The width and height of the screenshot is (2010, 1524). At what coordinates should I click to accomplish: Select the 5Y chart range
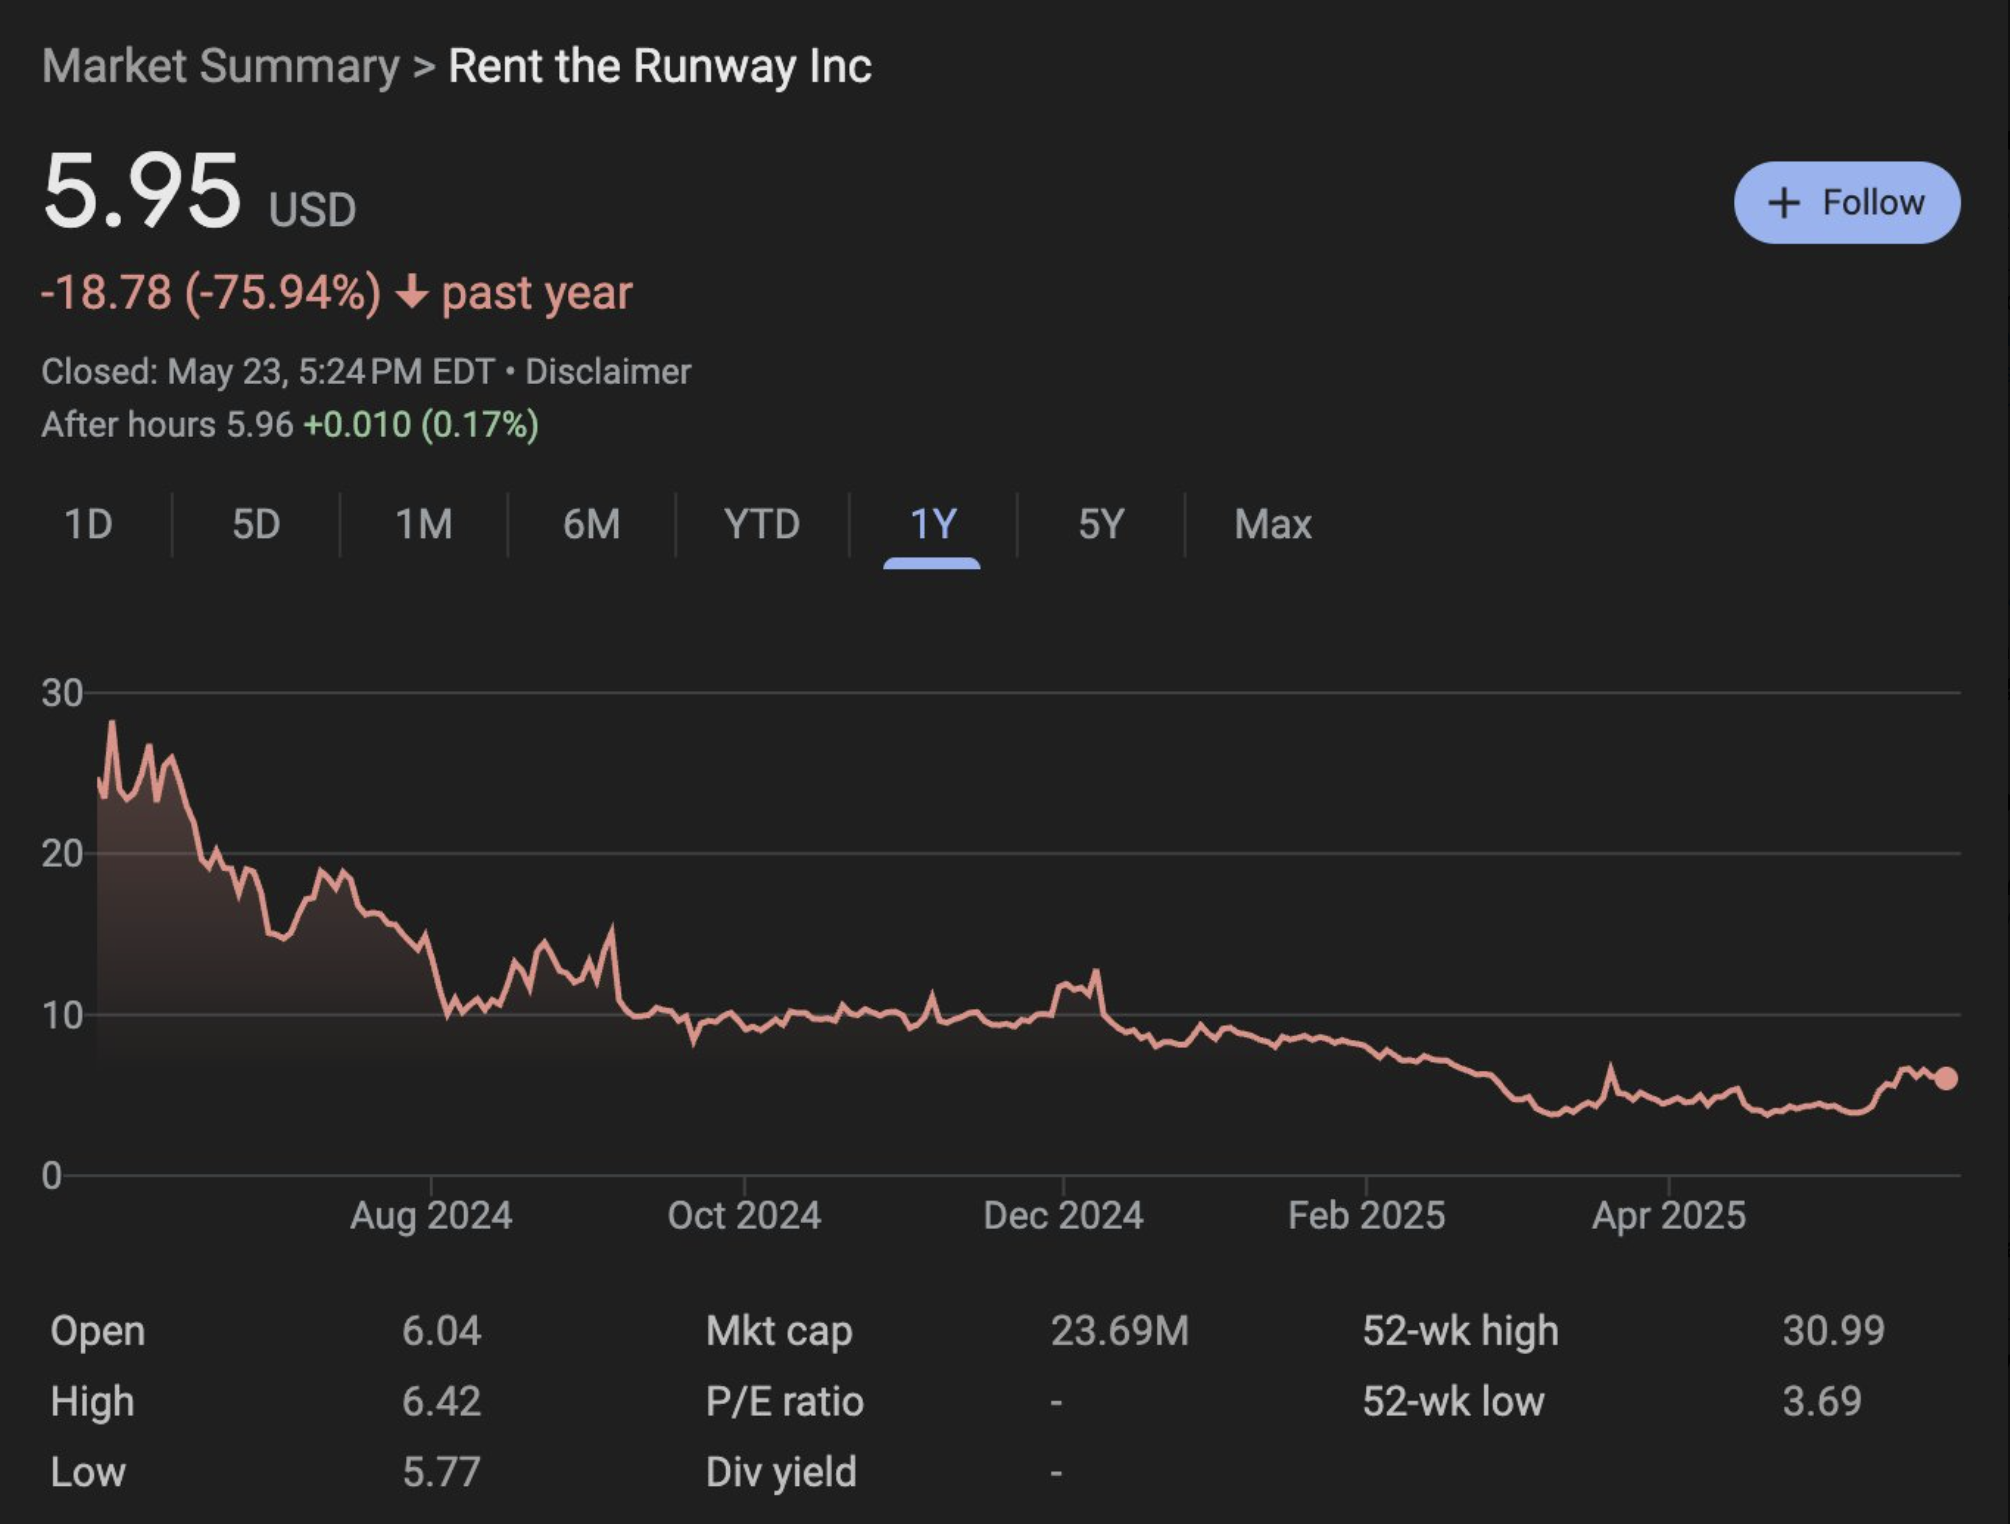pos(1101,523)
